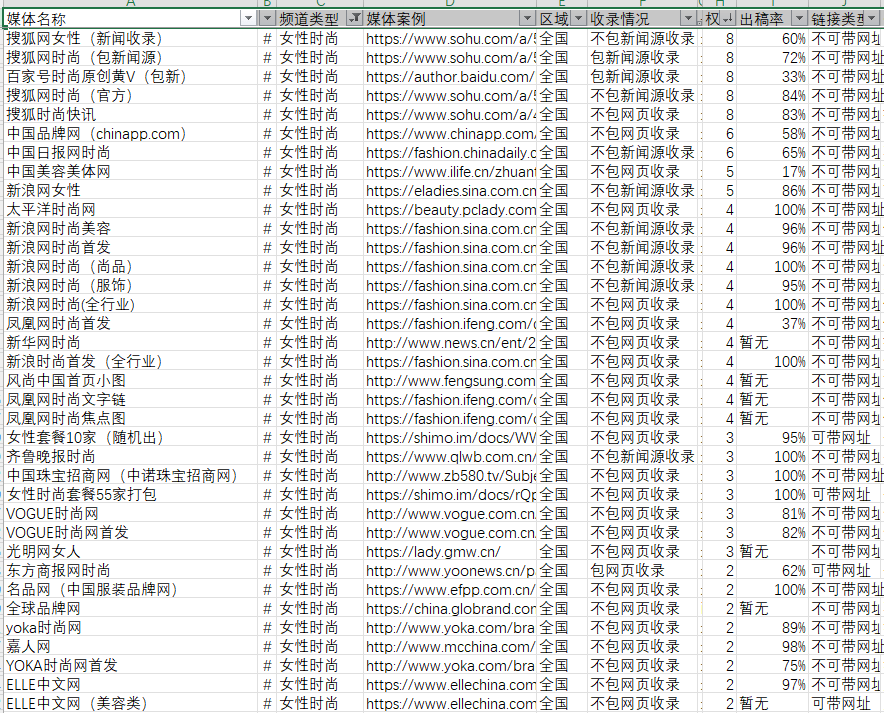Click the sort arrow icon on 权 column
Image resolution: width=884 pixels, height=713 pixels.
727,19
